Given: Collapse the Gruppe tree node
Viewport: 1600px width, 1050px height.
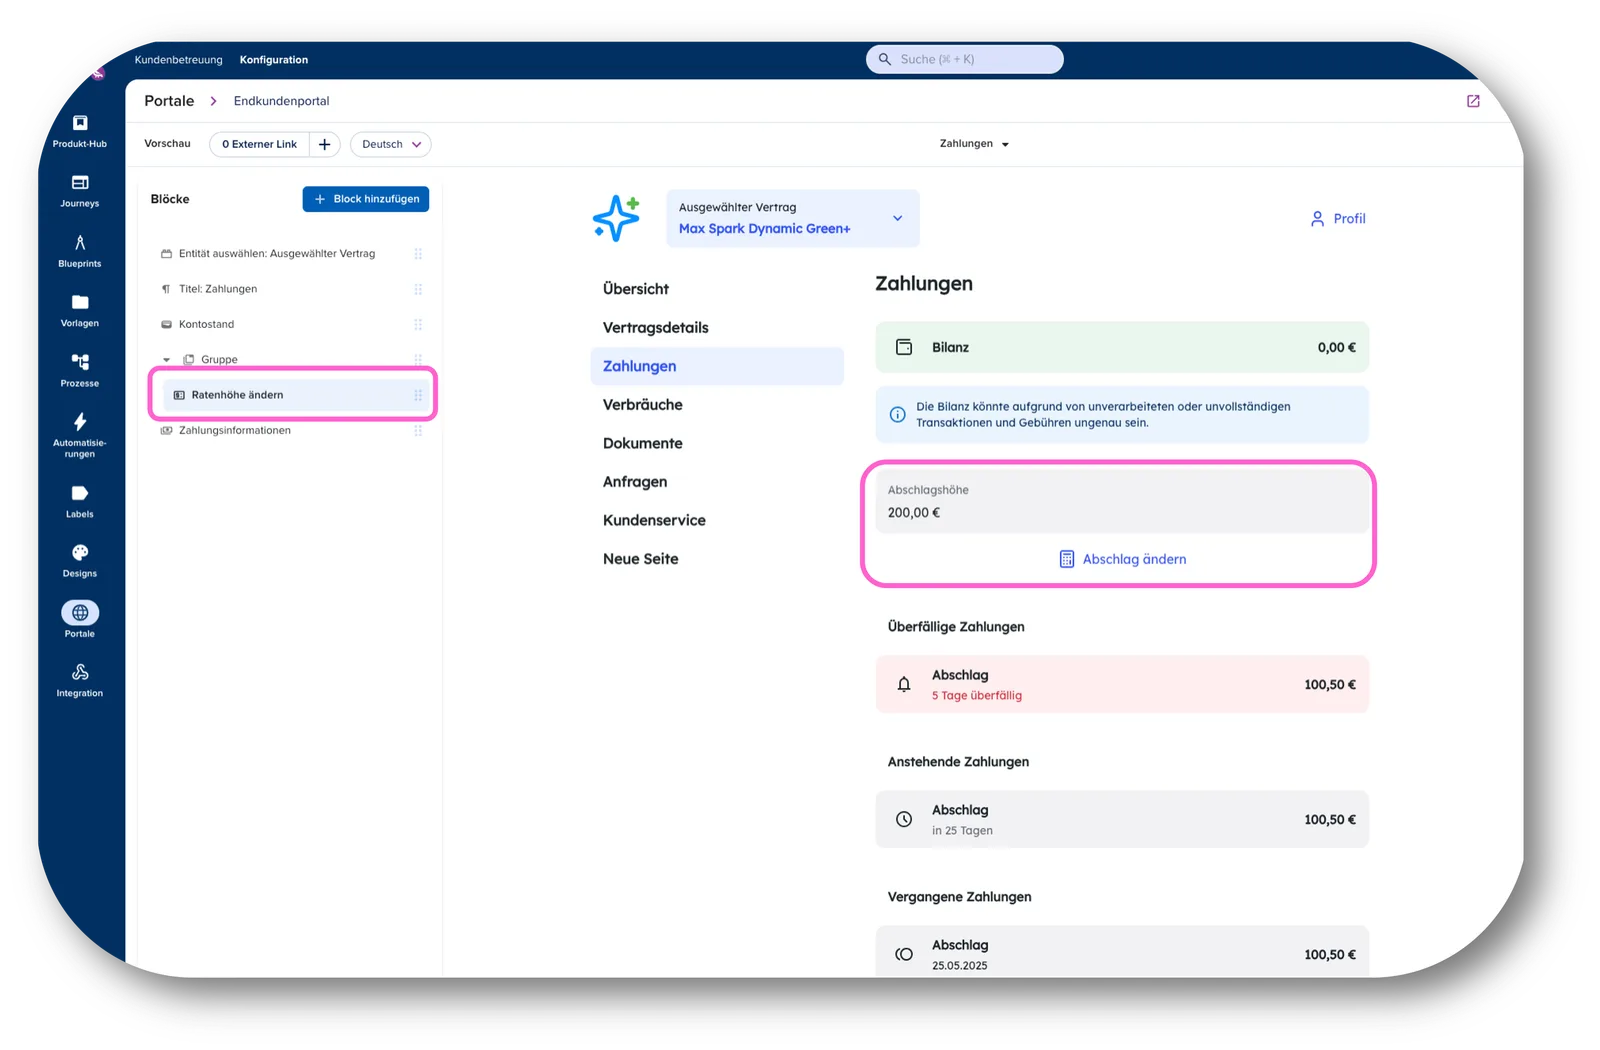Looking at the screenshot, I should click(166, 360).
